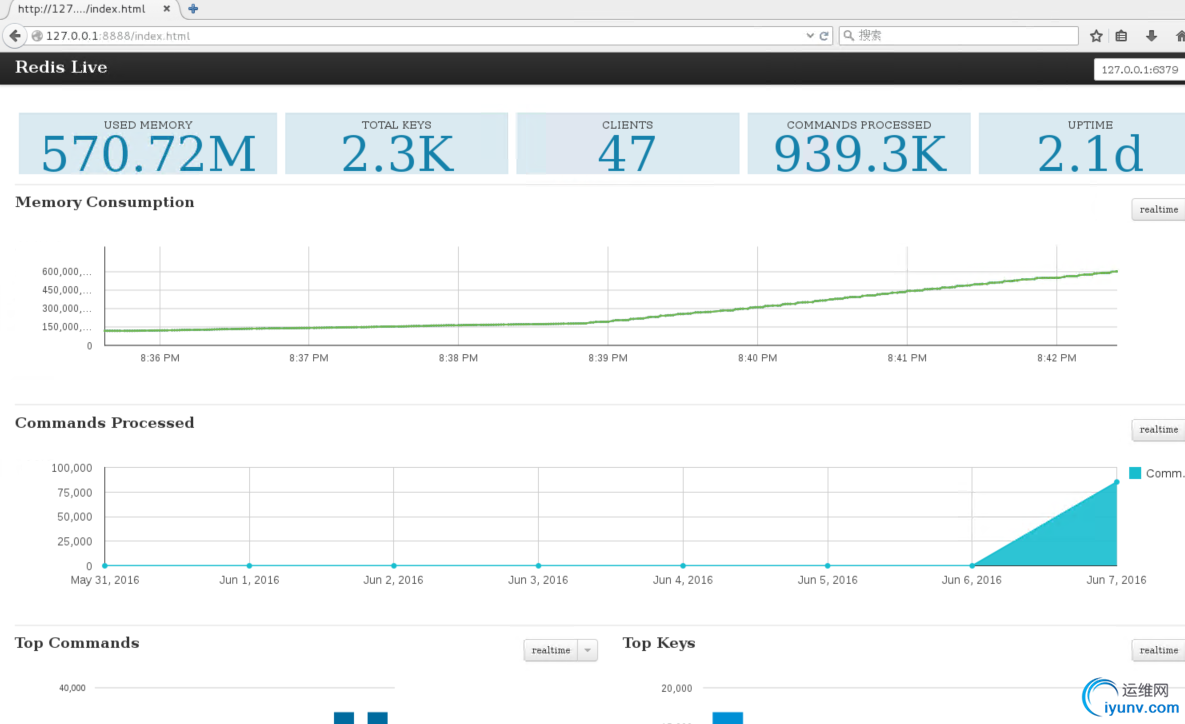Click the 600,000,... memory axis label
1185x724 pixels.
(67, 272)
